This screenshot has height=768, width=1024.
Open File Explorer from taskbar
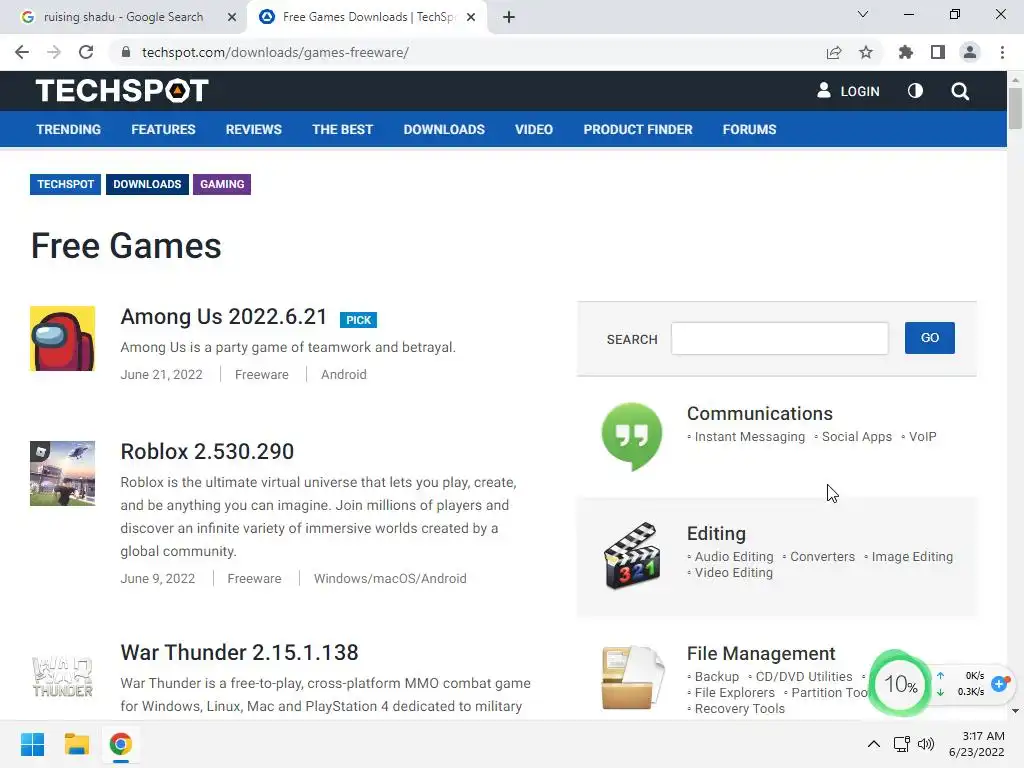76,744
